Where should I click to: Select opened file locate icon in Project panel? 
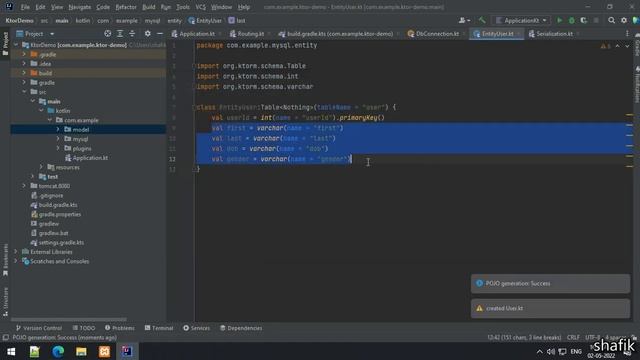coord(107,34)
